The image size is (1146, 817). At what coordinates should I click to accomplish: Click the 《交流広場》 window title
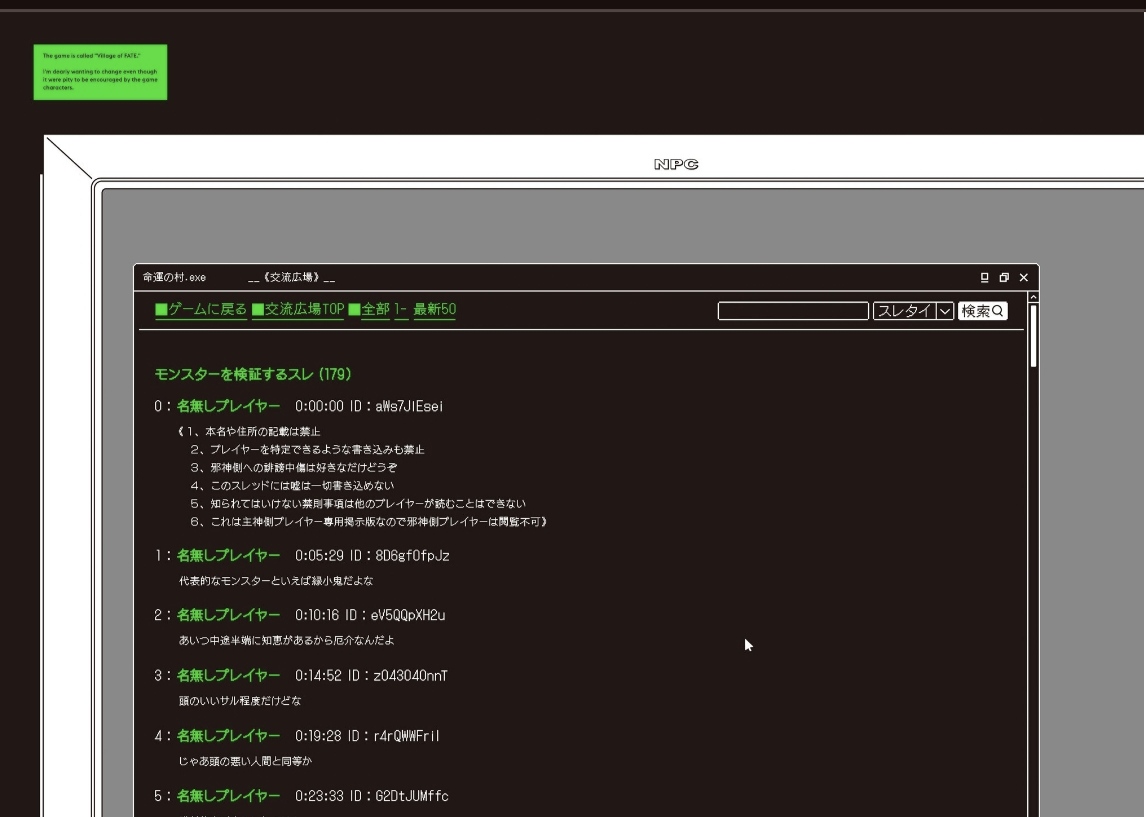pyautogui.click(x=291, y=278)
